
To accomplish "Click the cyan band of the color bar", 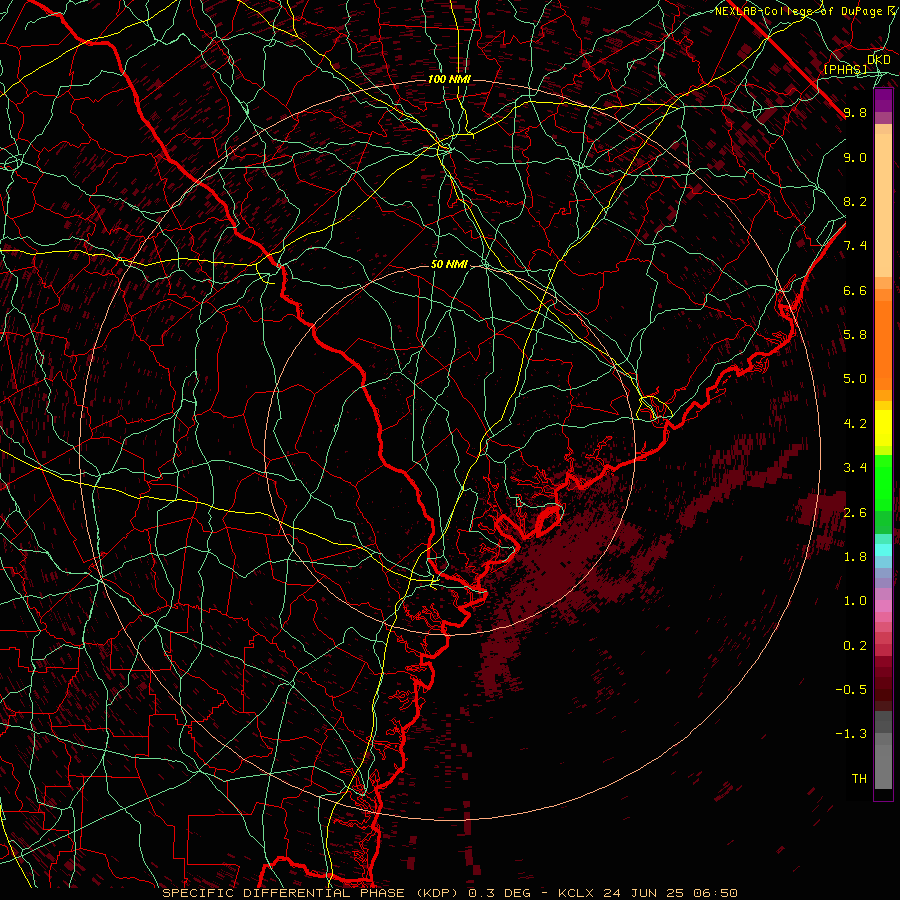I will 883,550.
